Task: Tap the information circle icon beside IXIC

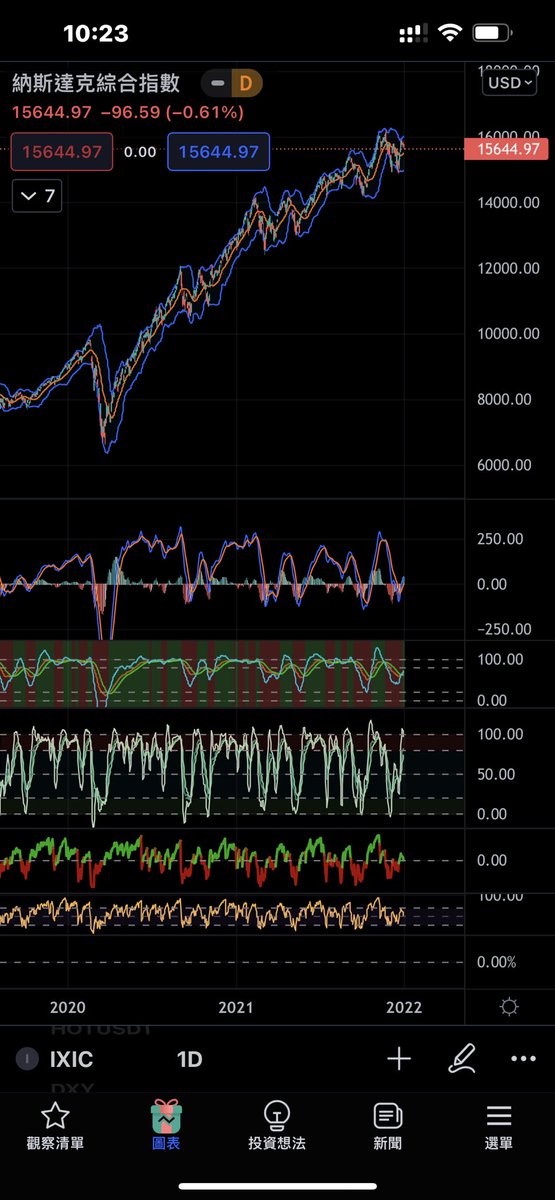Action: (x=26, y=1059)
